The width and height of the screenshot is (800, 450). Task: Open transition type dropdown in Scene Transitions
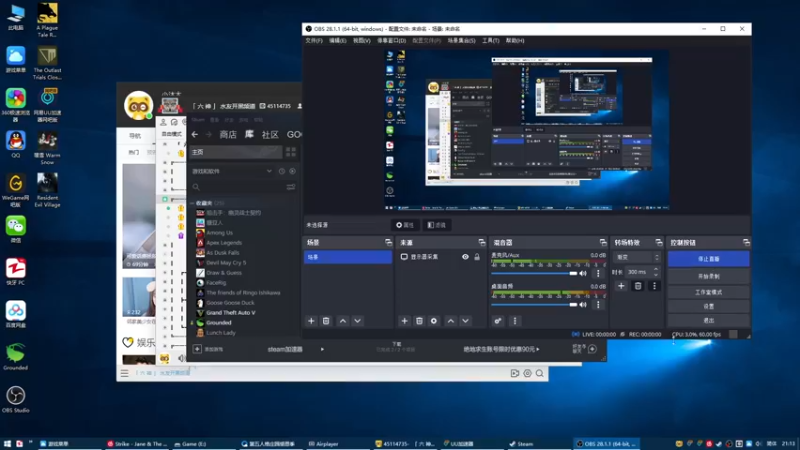639,257
